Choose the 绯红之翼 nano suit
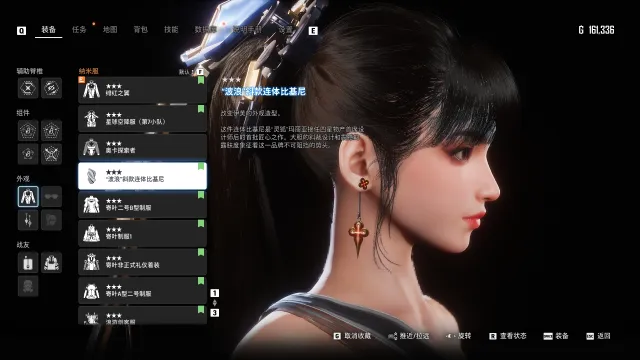The height and width of the screenshot is (360, 640). (x=142, y=90)
